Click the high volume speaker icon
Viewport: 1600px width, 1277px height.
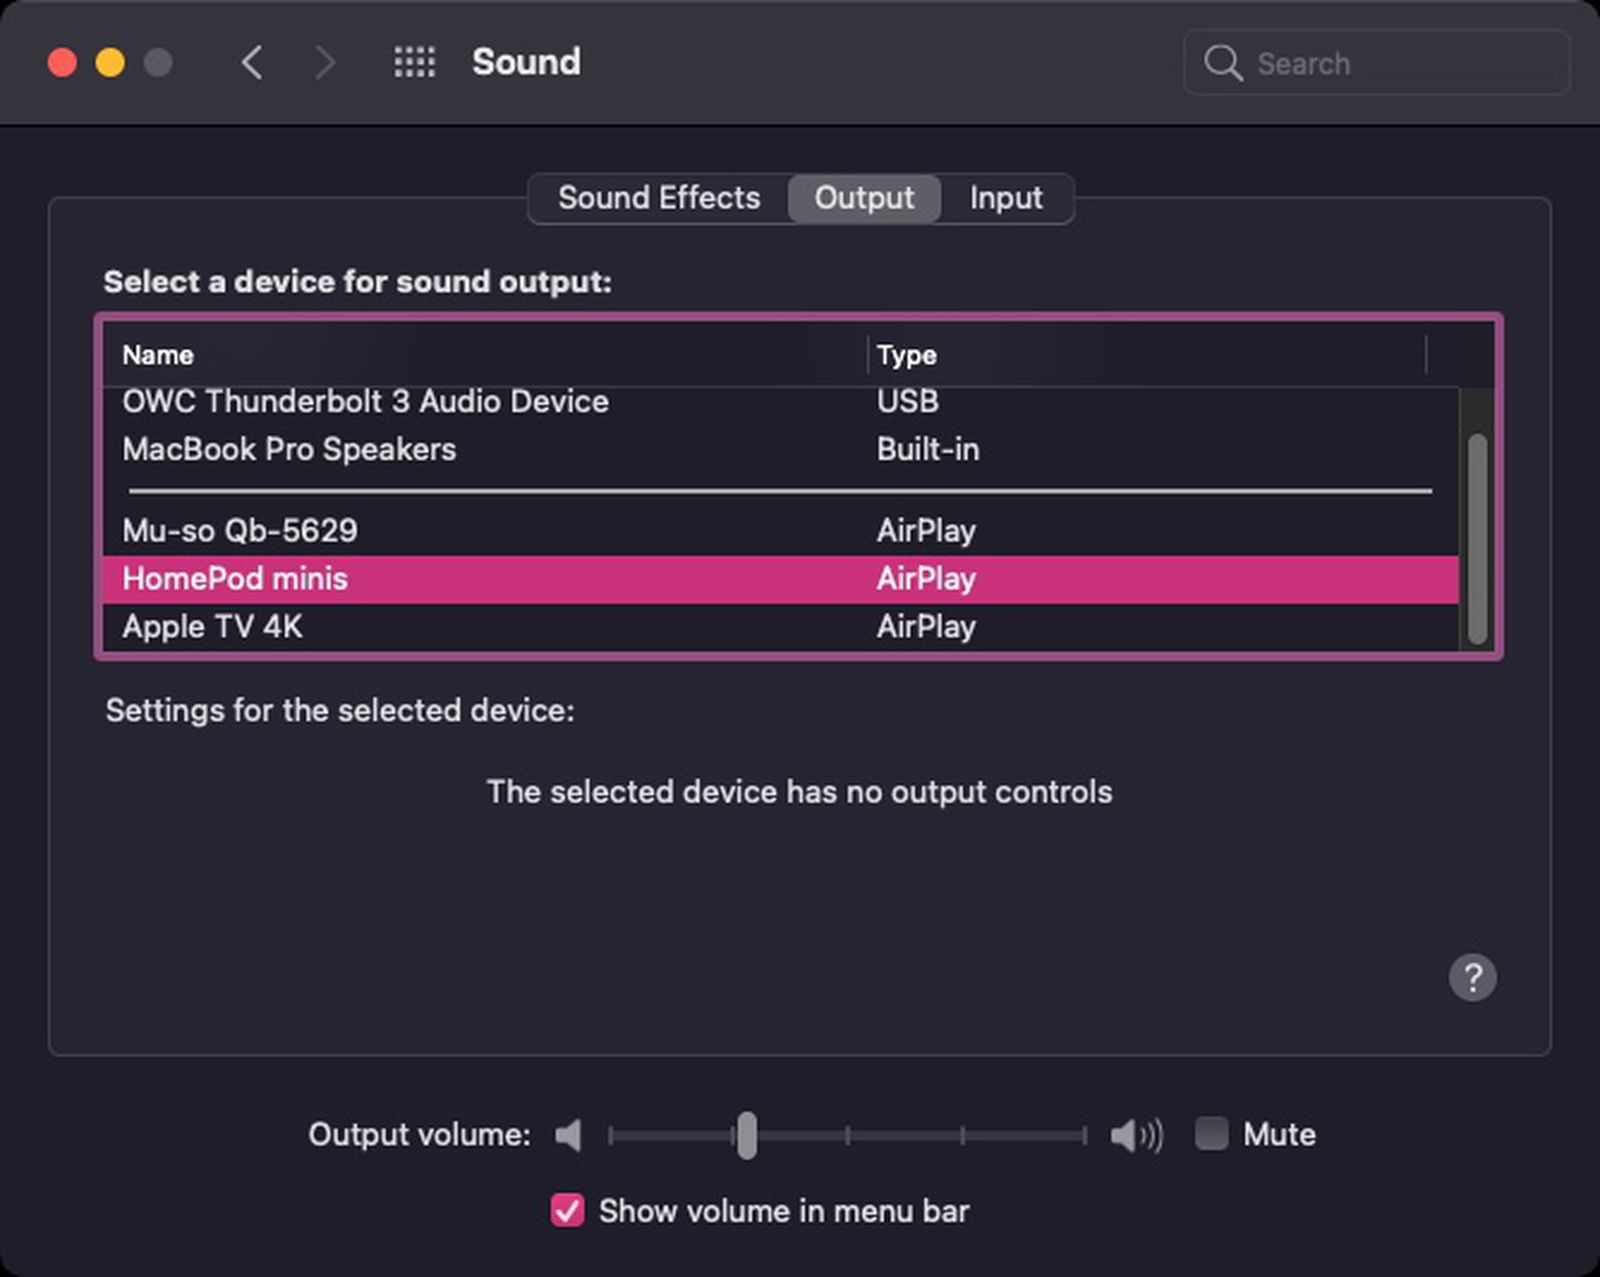tap(1136, 1135)
